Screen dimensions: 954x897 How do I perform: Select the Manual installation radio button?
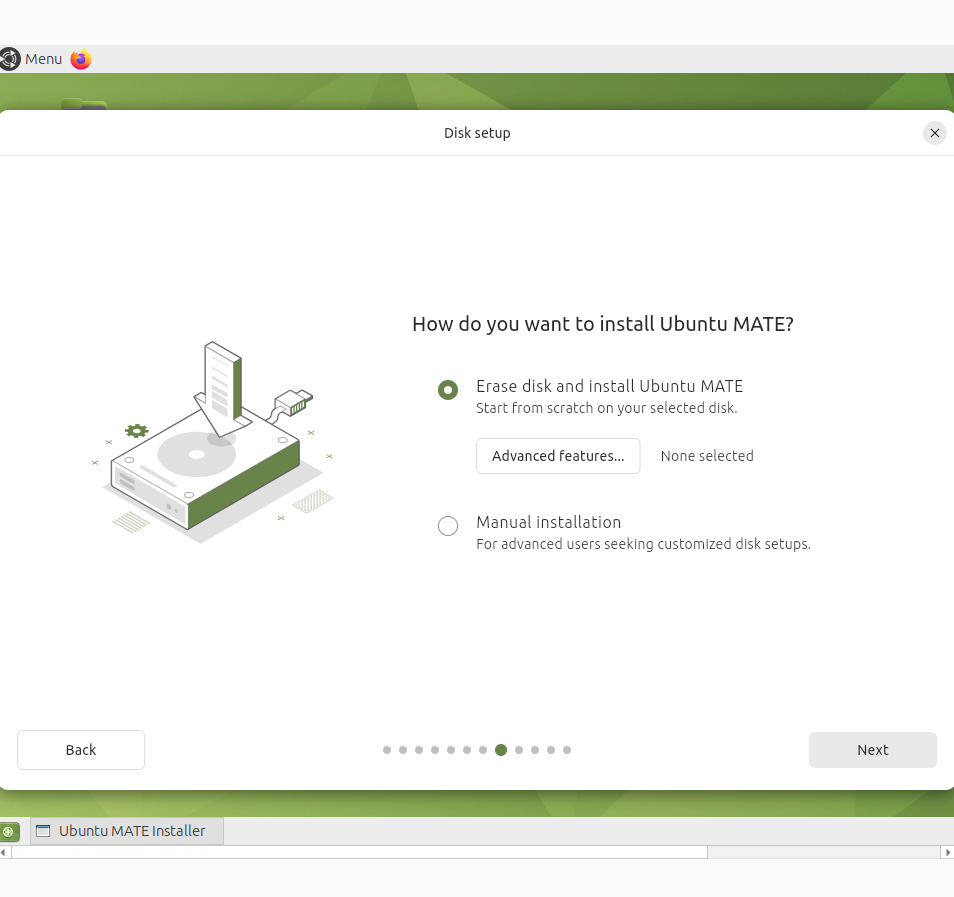pos(448,526)
